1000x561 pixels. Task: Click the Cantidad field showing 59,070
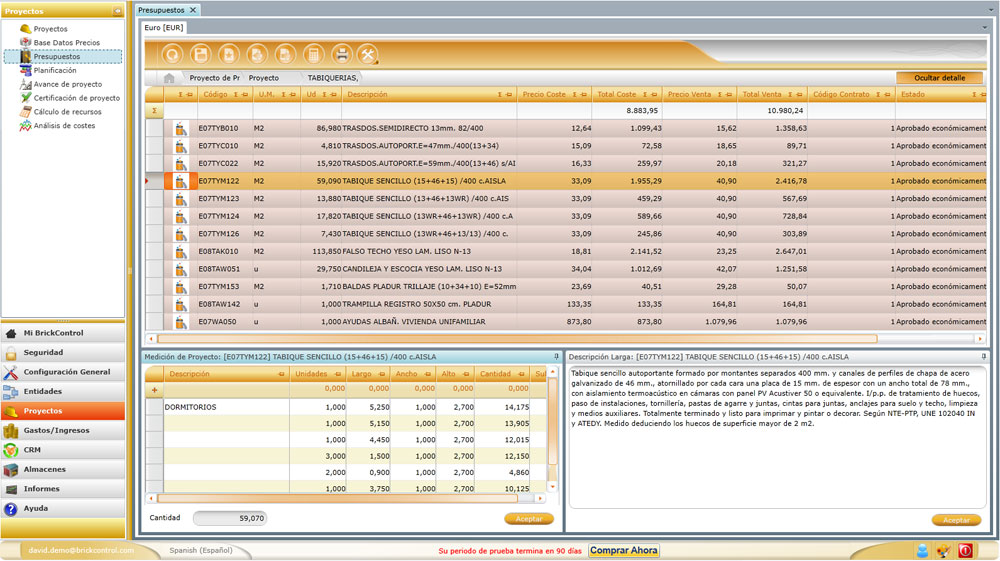click(230, 518)
